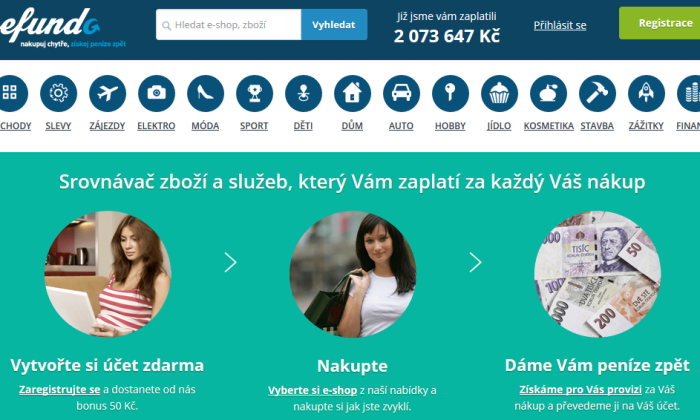The image size is (700, 420).
Task: Select the Kosmetika perfume bottle icon
Action: tap(548, 93)
